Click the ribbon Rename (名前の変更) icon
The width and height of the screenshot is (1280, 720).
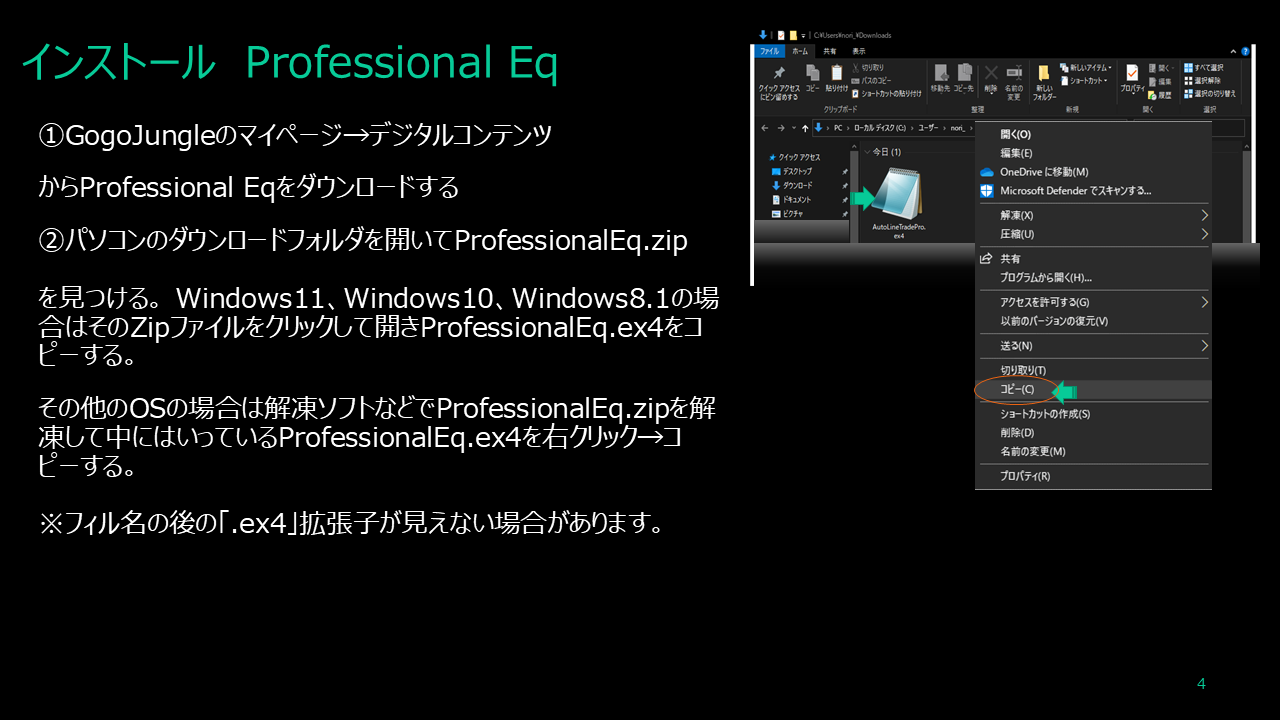click(1014, 73)
